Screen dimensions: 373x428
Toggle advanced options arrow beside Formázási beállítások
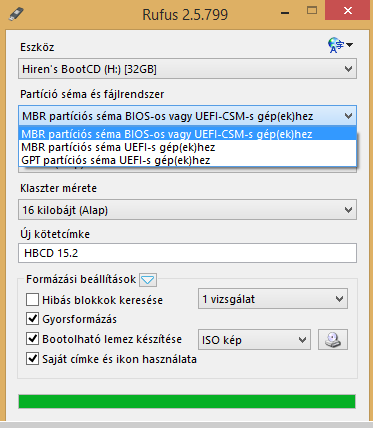point(148,280)
